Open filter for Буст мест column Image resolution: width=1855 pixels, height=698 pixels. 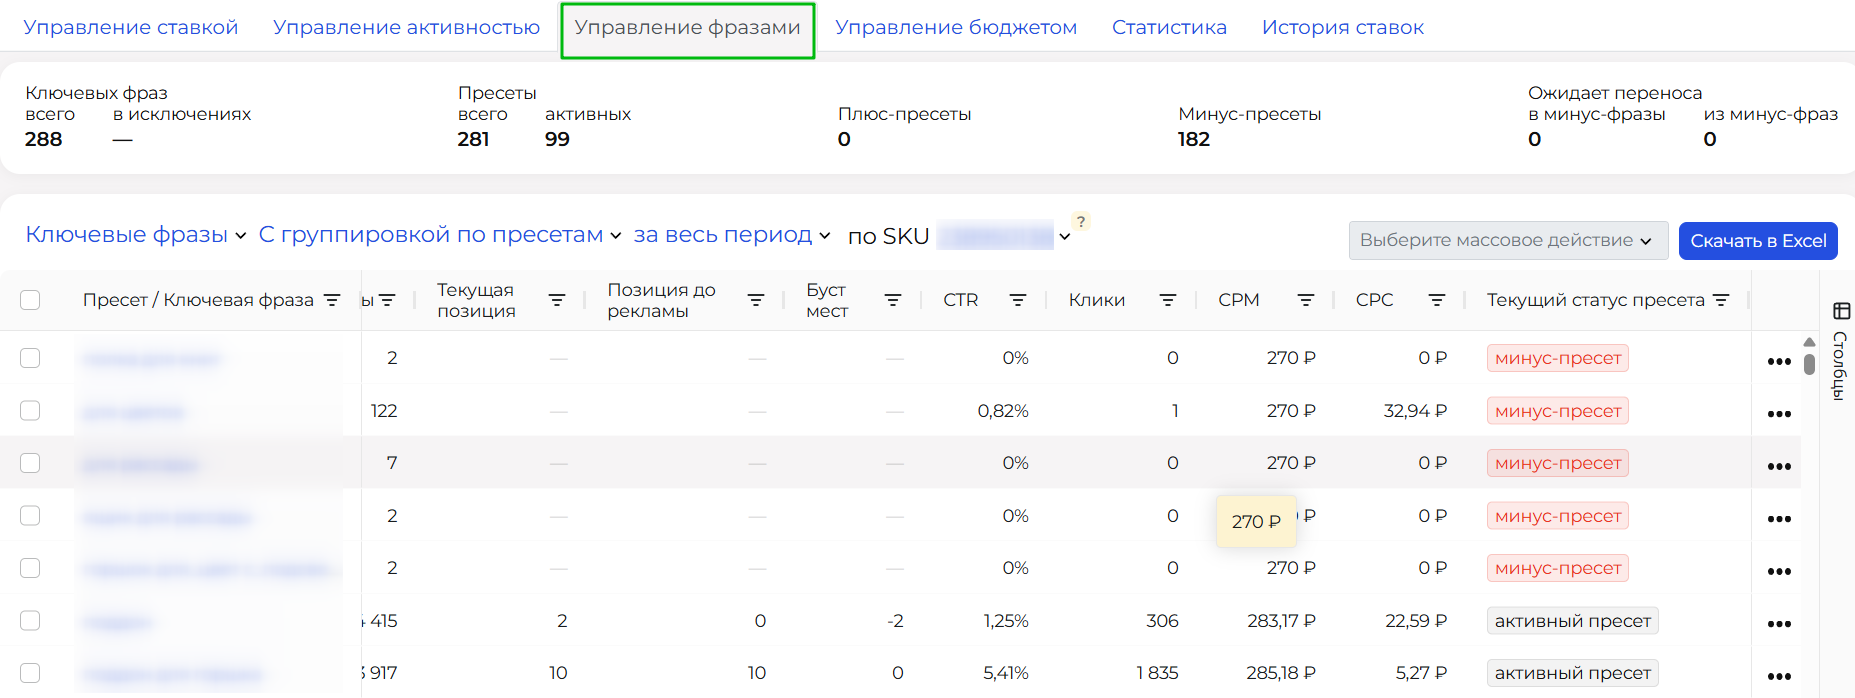click(893, 300)
